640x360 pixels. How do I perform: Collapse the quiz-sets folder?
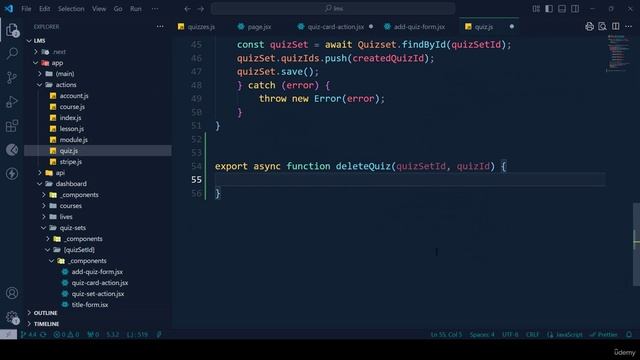point(72,228)
